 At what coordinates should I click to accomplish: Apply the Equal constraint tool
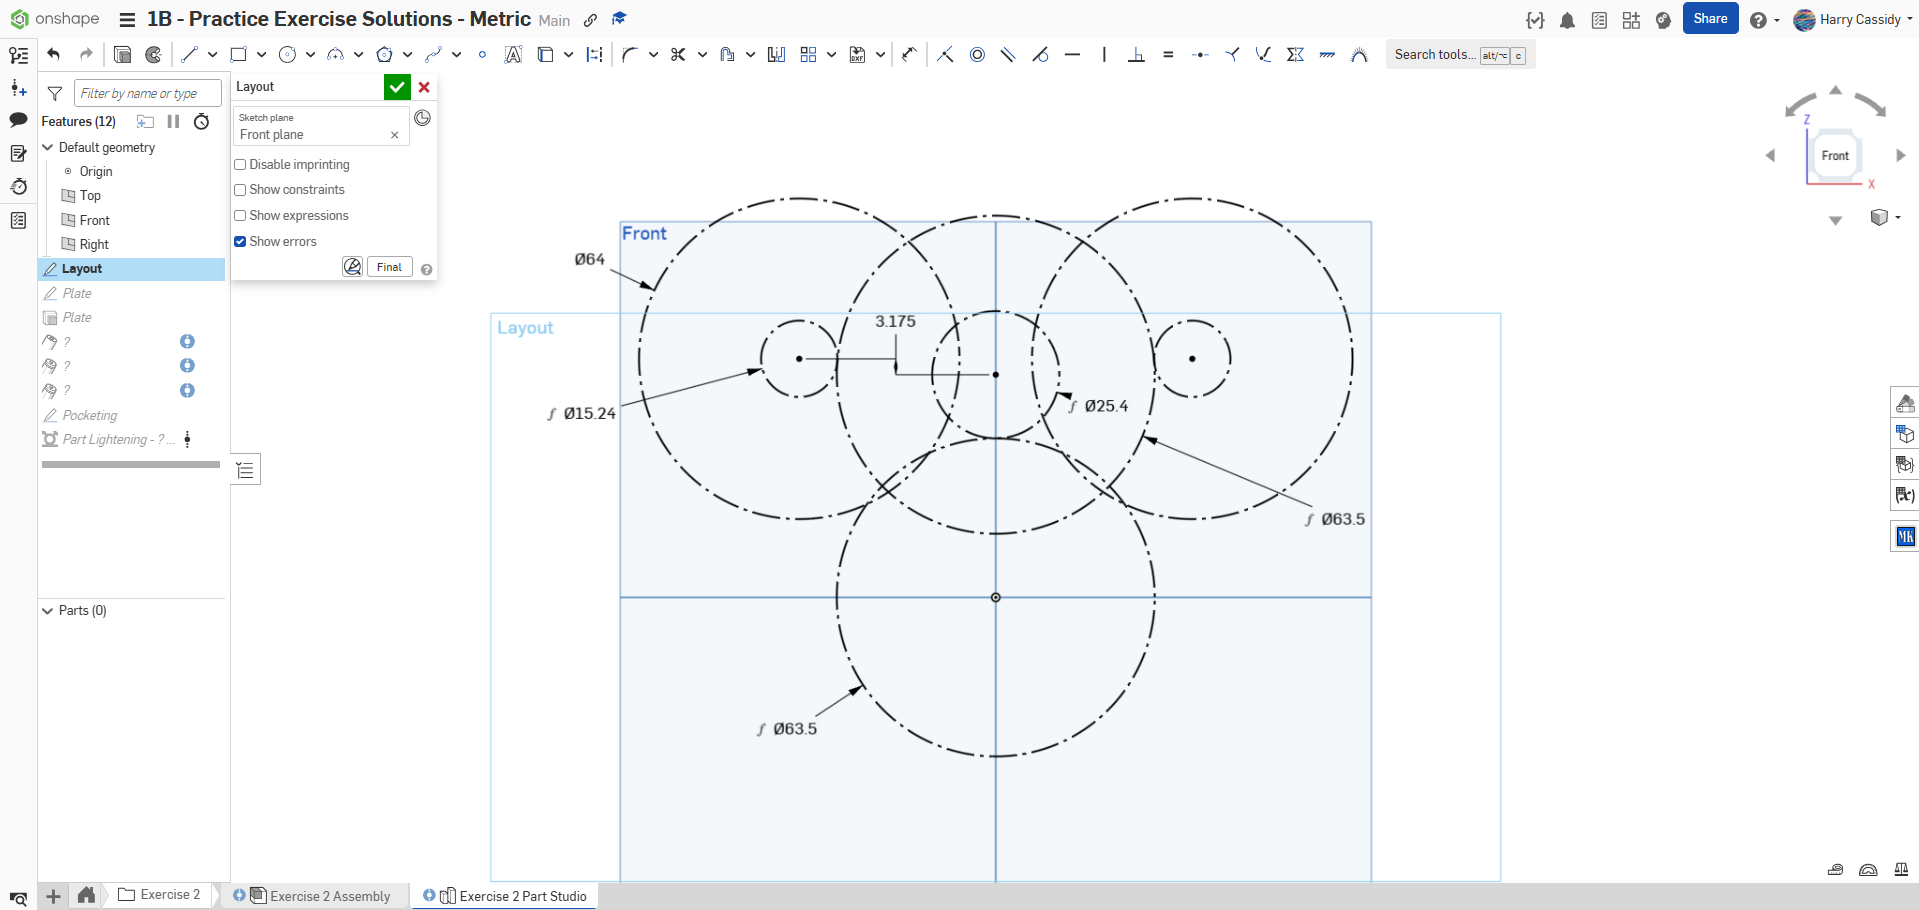(x=1168, y=55)
